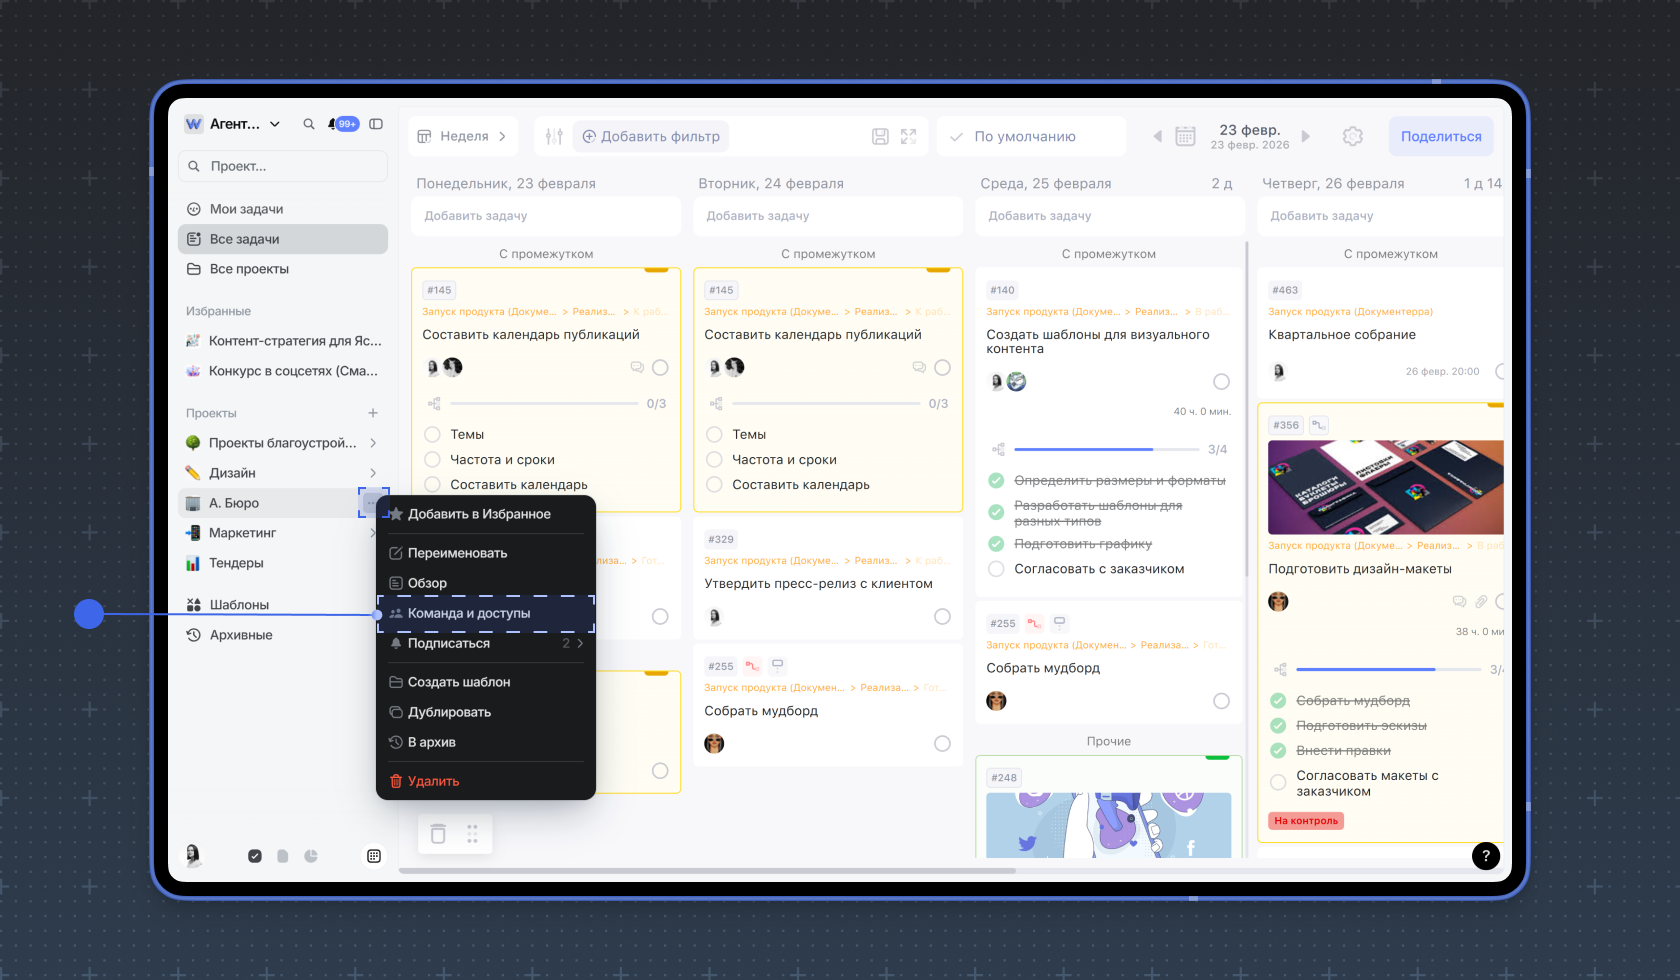Open the "Неделя" view dropdown
The width and height of the screenshot is (1680, 980).
[463, 136]
